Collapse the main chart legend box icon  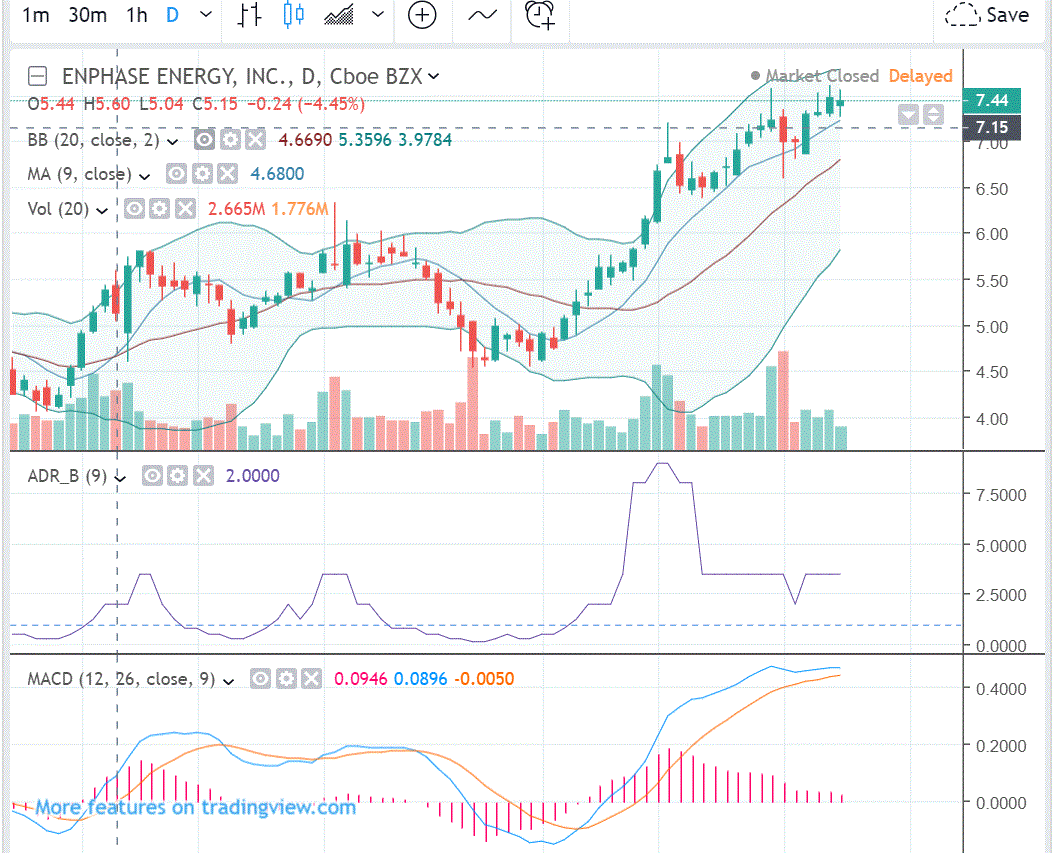[37, 77]
